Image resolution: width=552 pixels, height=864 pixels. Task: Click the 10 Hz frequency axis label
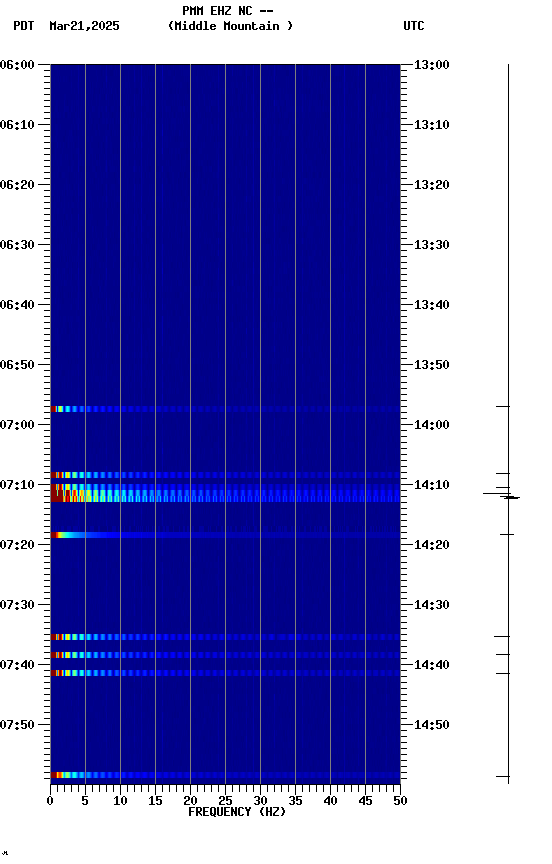(x=120, y=801)
